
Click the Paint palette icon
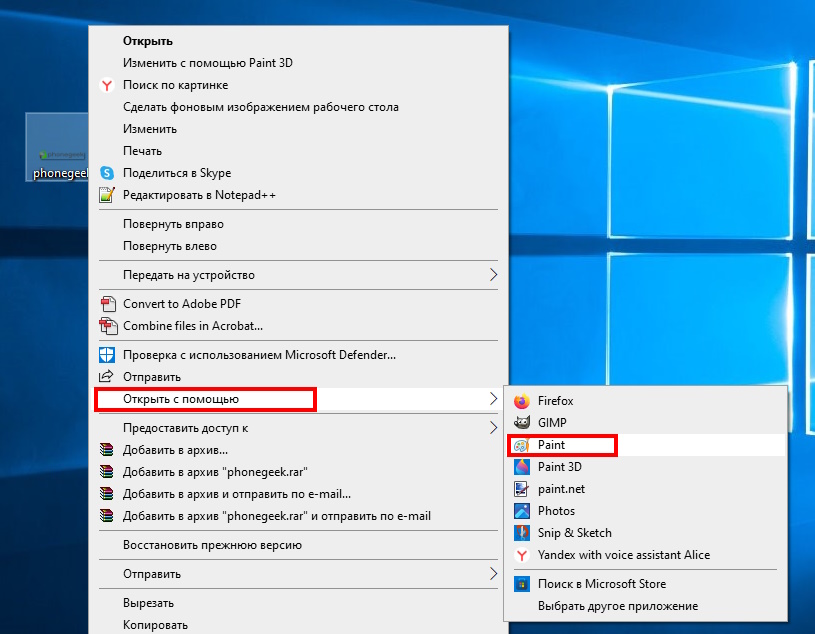(x=521, y=445)
